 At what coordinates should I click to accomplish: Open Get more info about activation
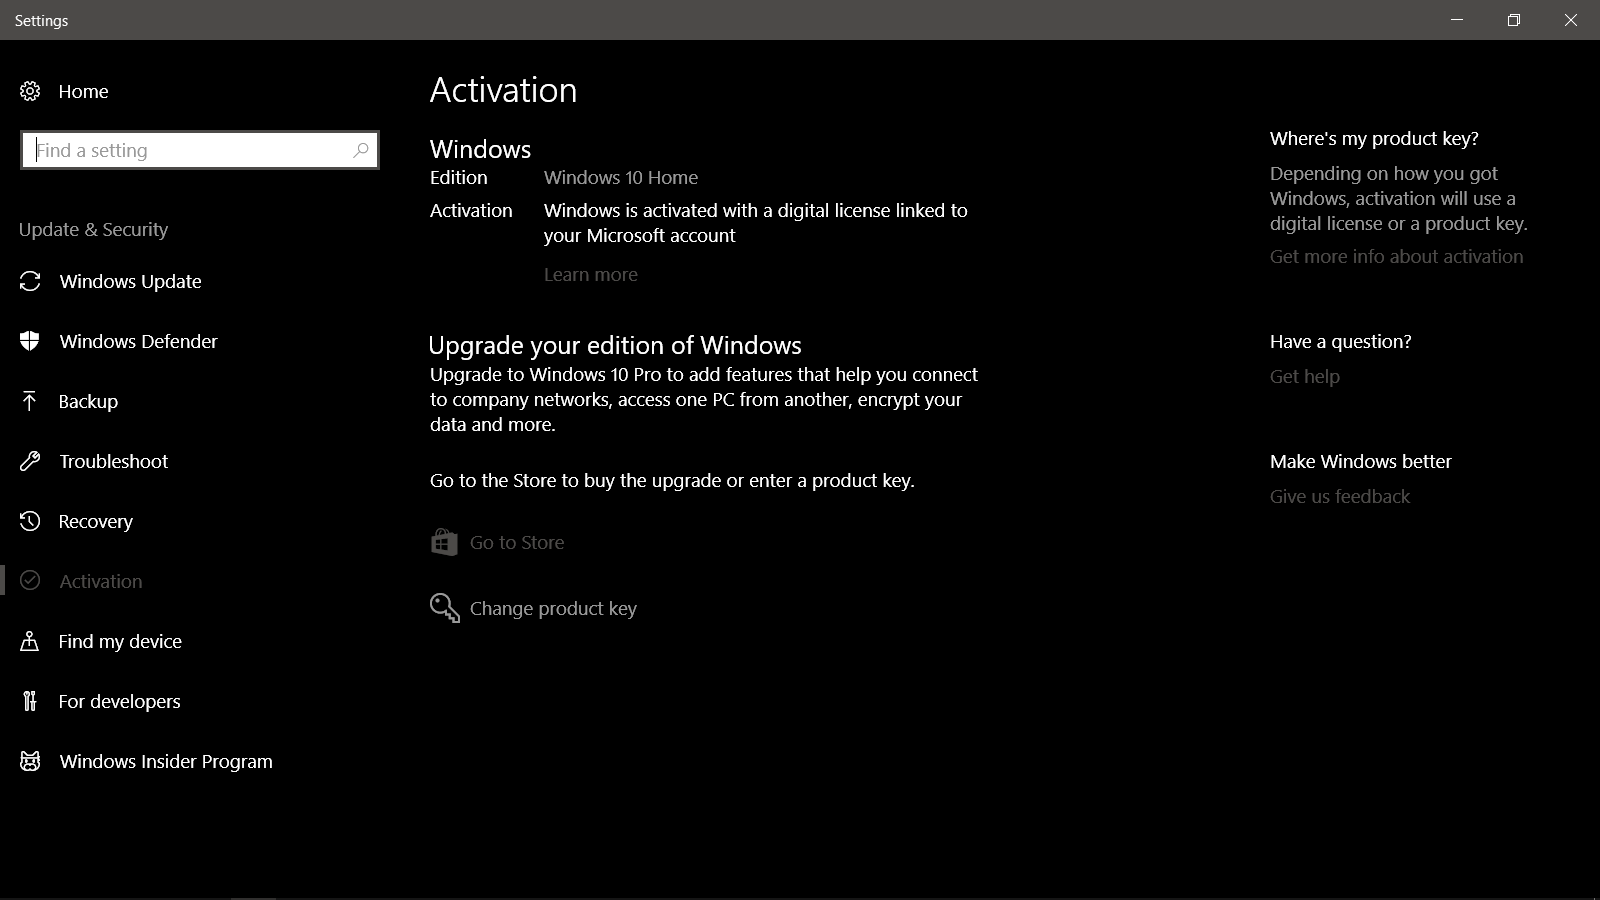pyautogui.click(x=1396, y=256)
